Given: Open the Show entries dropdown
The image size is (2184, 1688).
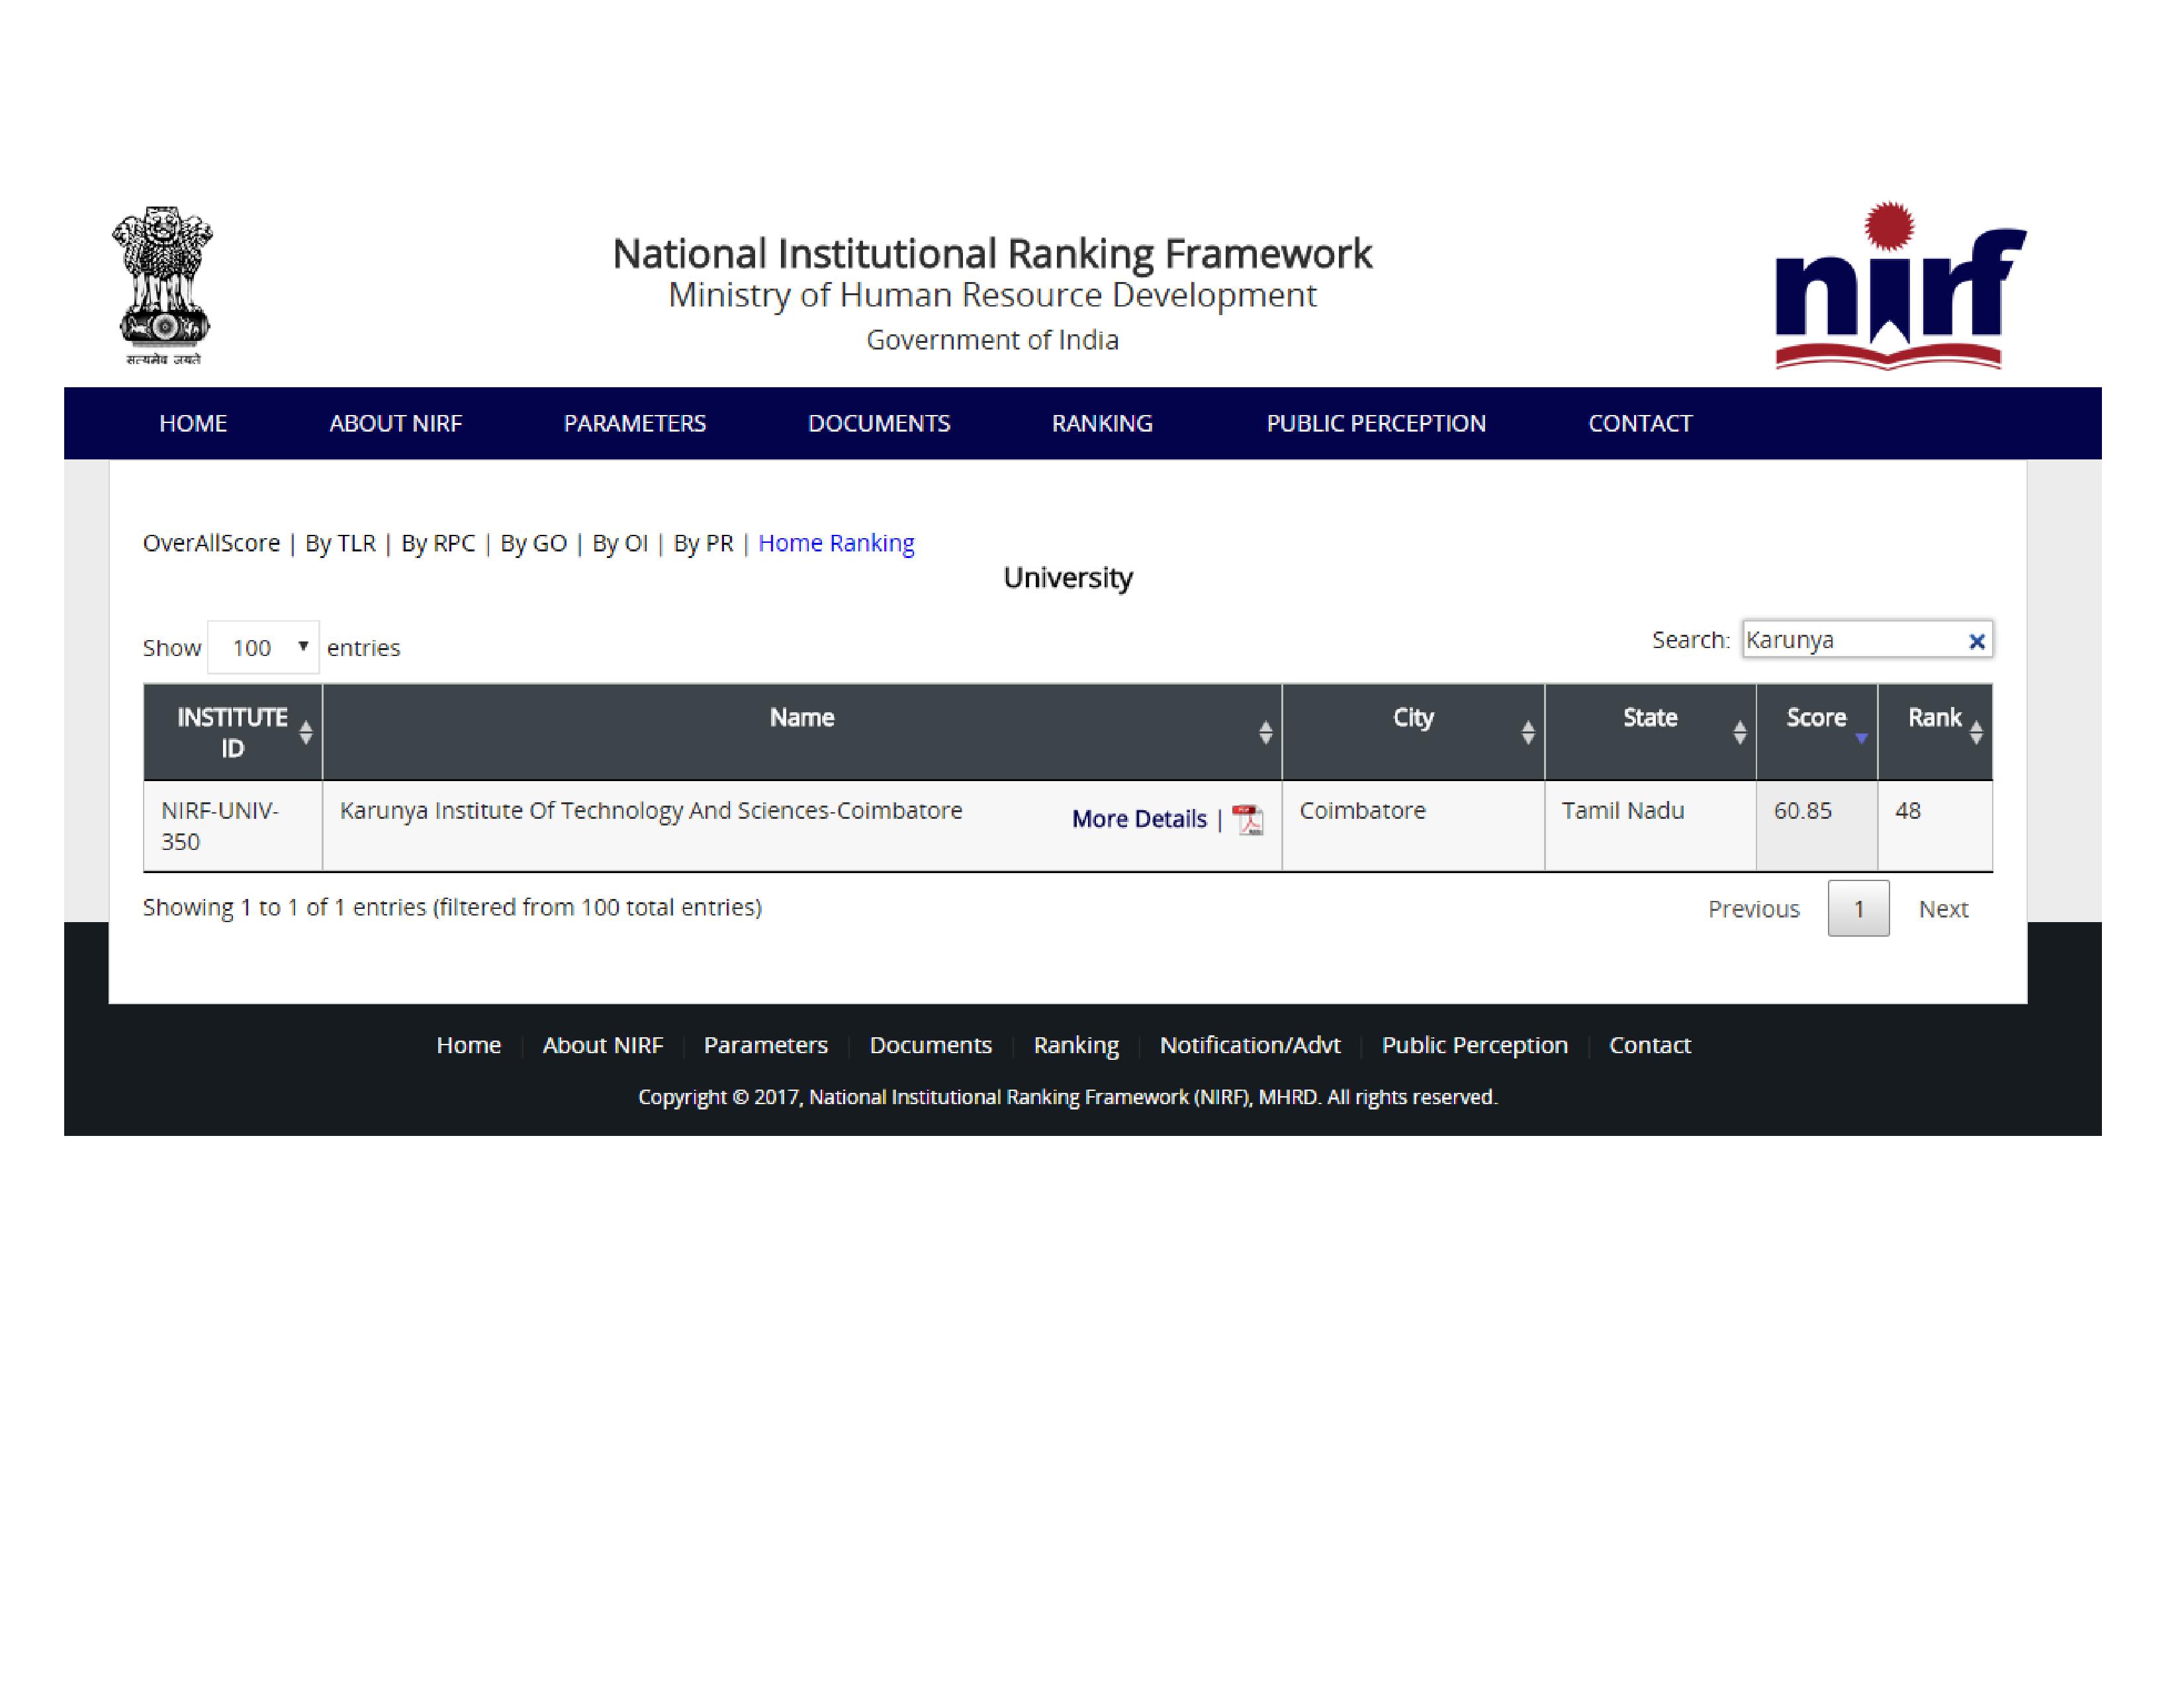Looking at the screenshot, I should click(x=264, y=648).
